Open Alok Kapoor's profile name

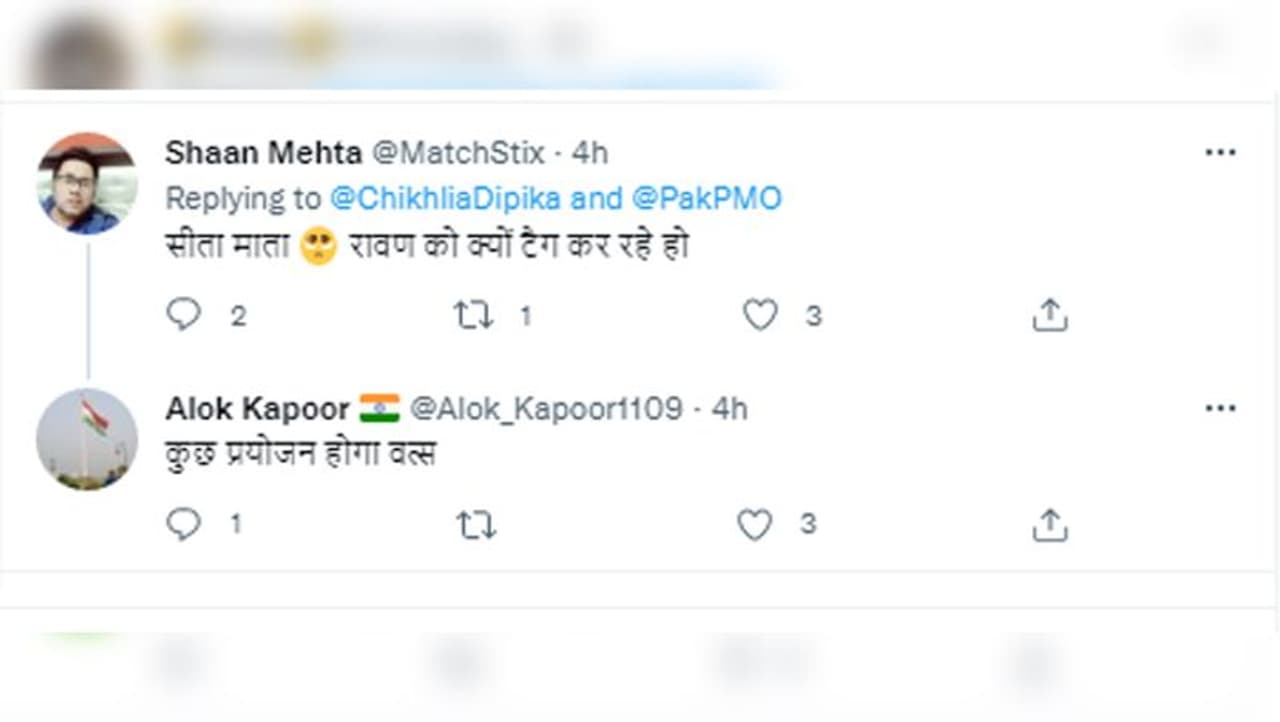pyautogui.click(x=257, y=409)
